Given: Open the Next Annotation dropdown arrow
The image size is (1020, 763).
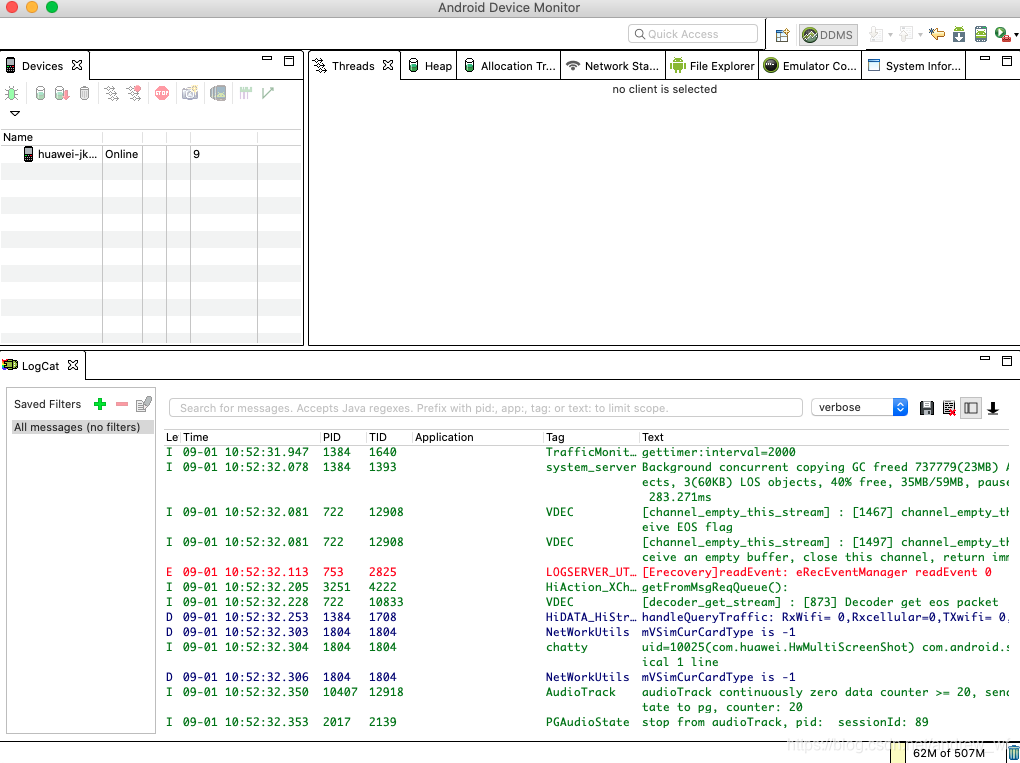Looking at the screenshot, I should coord(891,34).
